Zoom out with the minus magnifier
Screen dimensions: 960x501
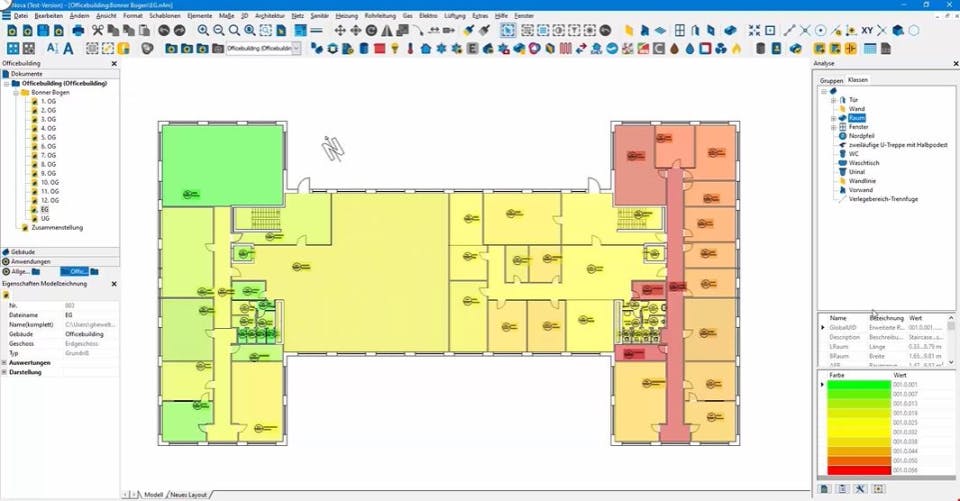219,30
